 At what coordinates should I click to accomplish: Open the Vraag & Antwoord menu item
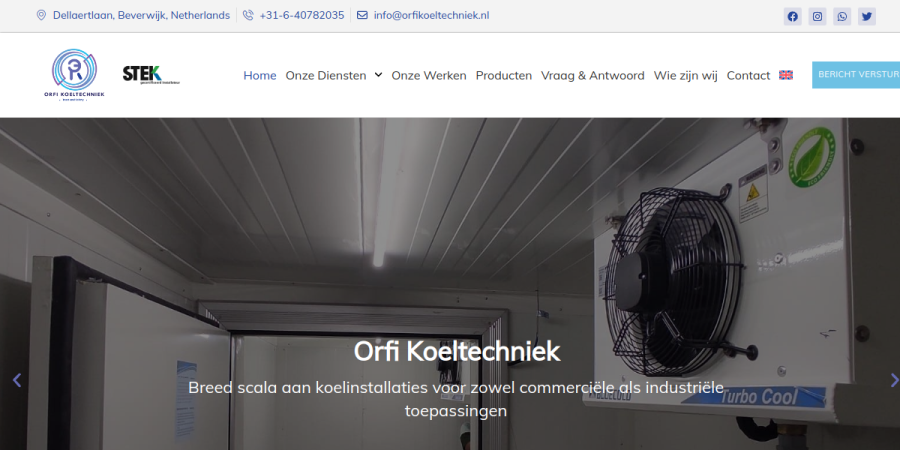pos(593,75)
